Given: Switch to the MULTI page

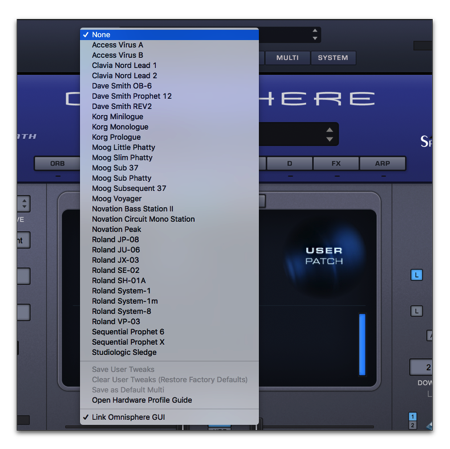Looking at the screenshot, I should coord(287,58).
